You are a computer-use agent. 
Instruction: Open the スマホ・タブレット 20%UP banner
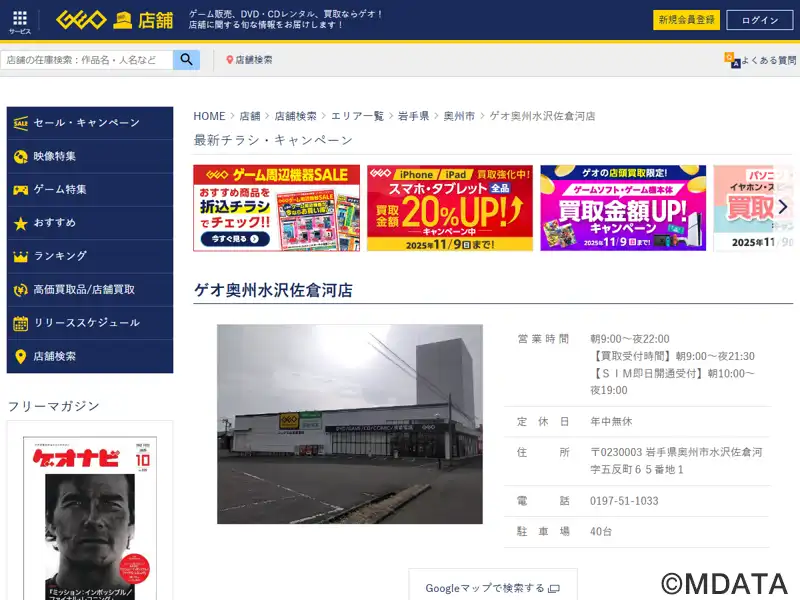[x=449, y=208]
